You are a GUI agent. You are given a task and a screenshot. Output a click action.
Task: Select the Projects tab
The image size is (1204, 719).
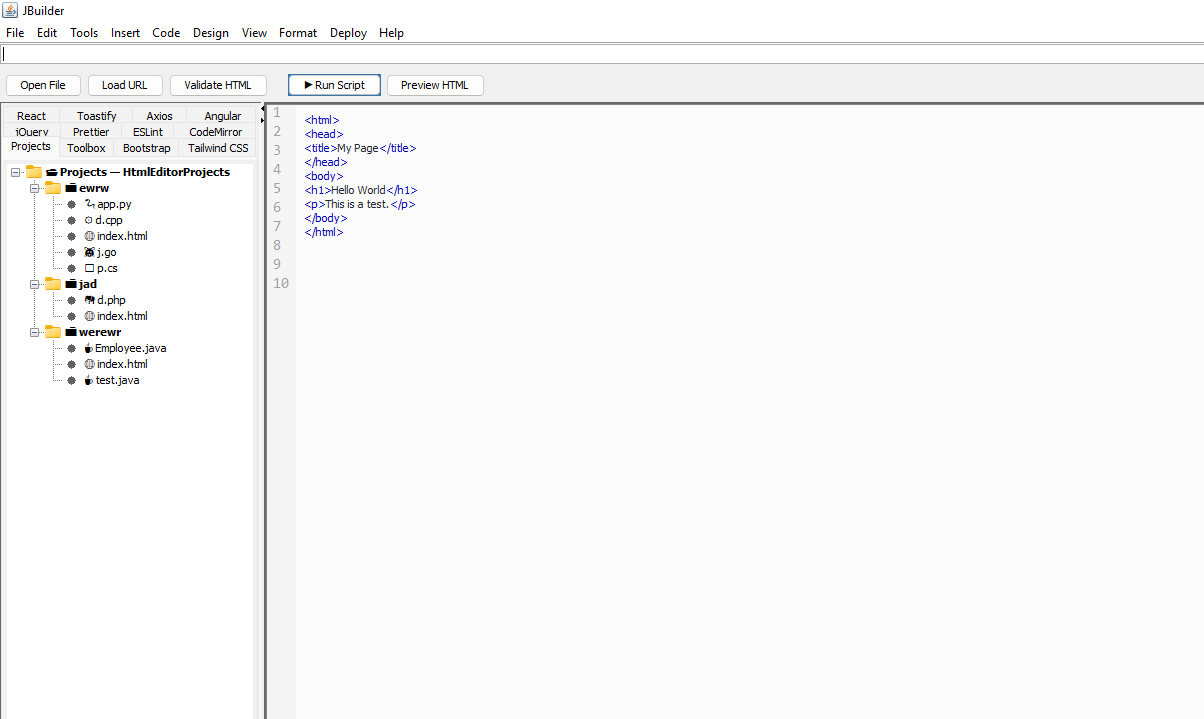31,147
